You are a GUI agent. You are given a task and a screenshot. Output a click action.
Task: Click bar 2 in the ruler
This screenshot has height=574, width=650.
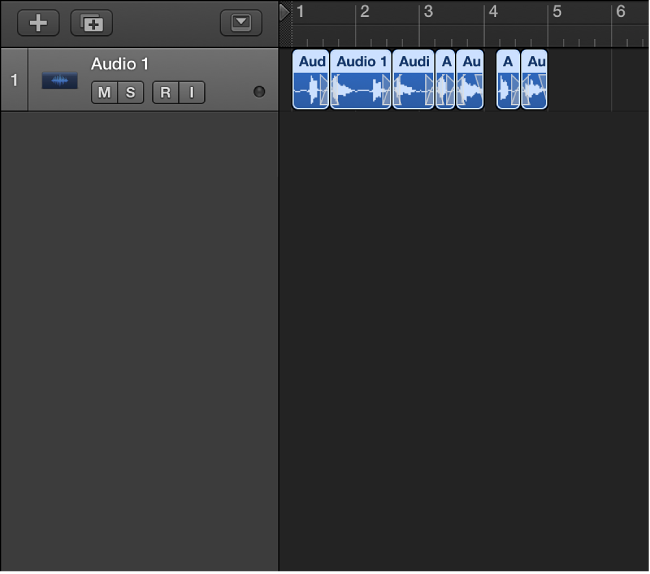(364, 12)
